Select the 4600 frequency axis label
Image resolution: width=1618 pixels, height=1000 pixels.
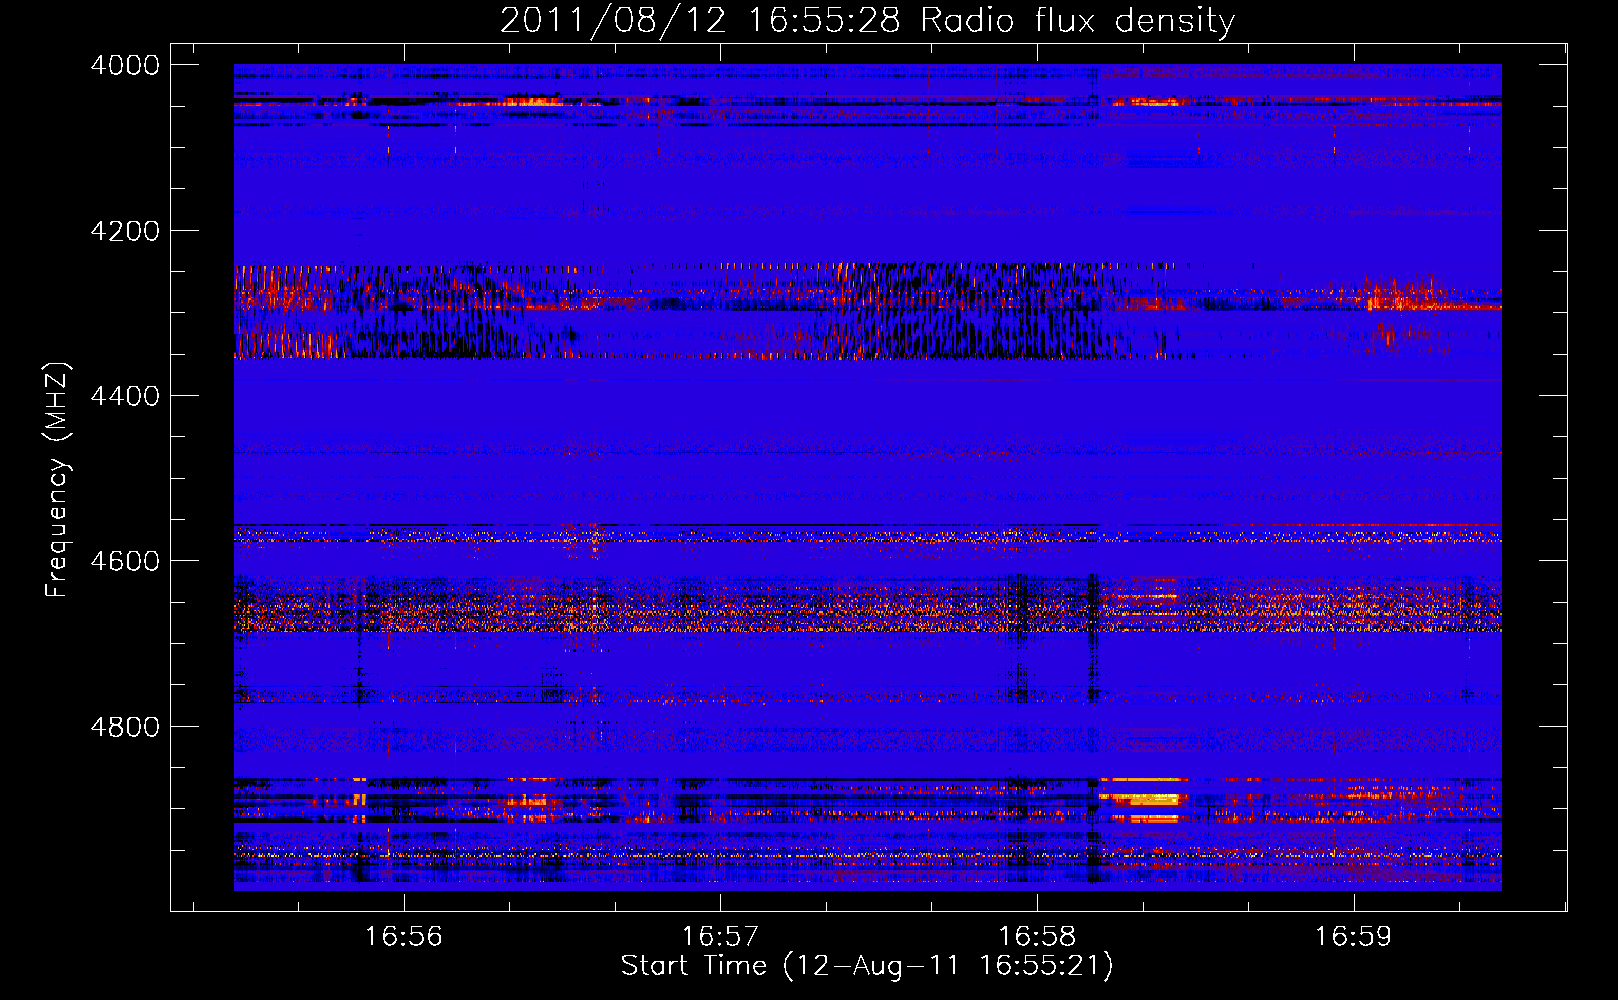pos(125,561)
